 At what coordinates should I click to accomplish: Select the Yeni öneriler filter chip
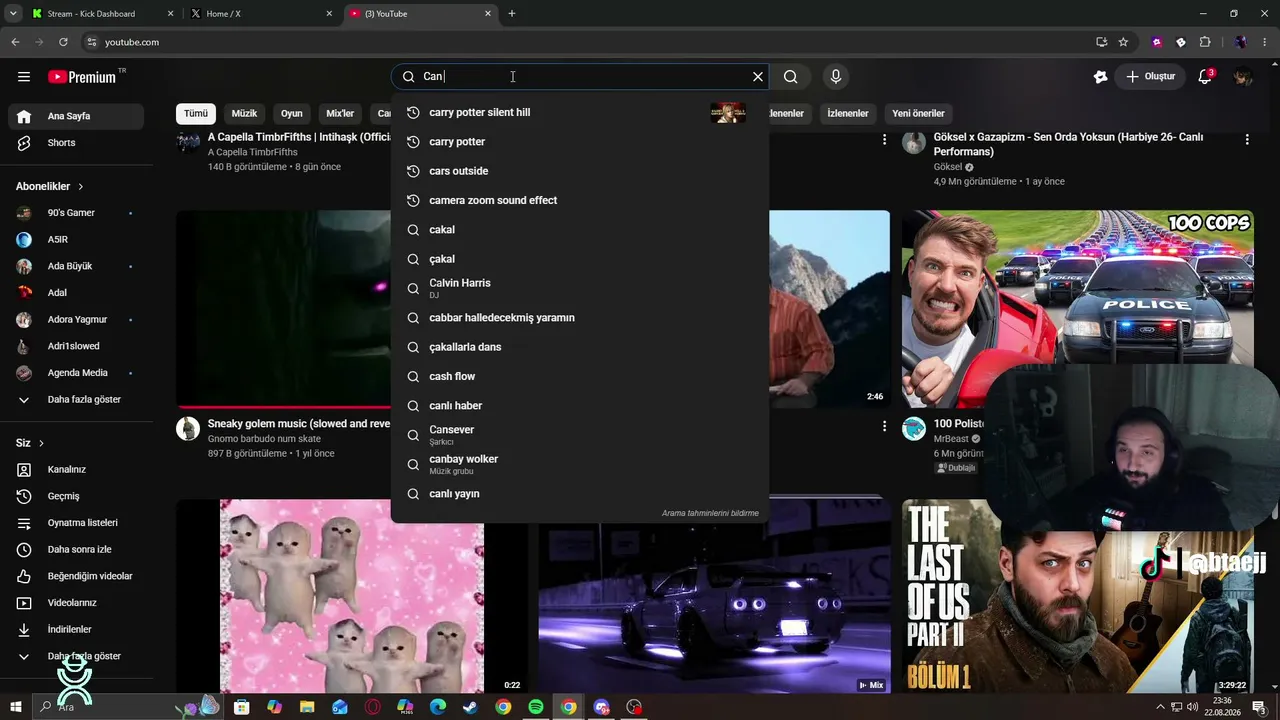919,114
